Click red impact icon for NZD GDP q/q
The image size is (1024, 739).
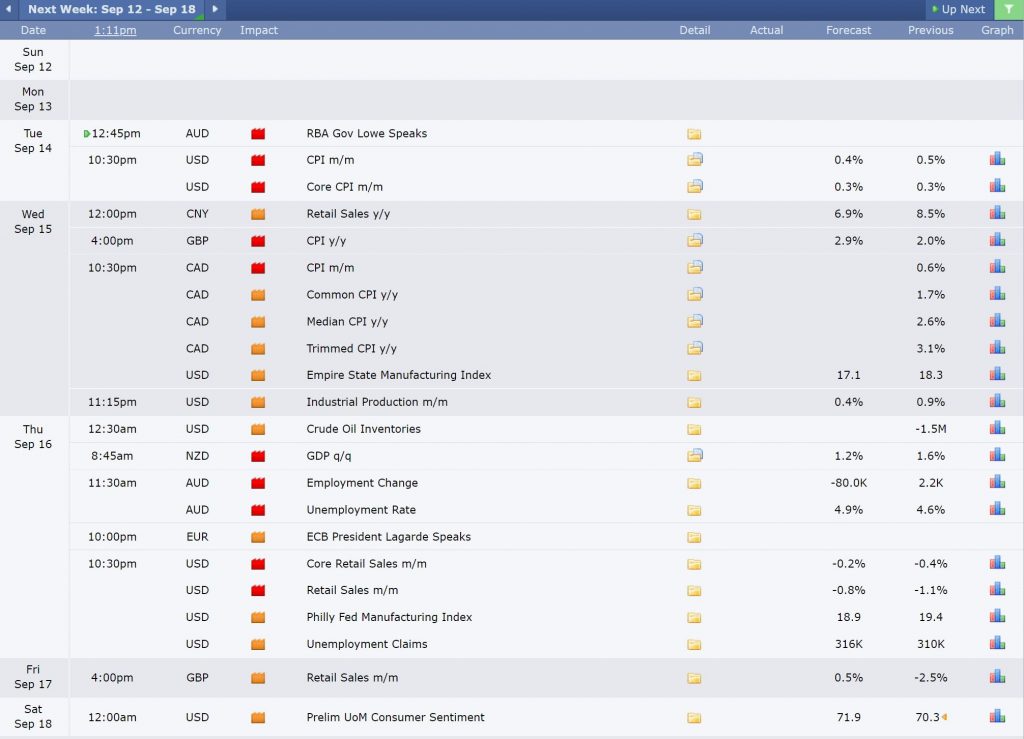(258, 456)
